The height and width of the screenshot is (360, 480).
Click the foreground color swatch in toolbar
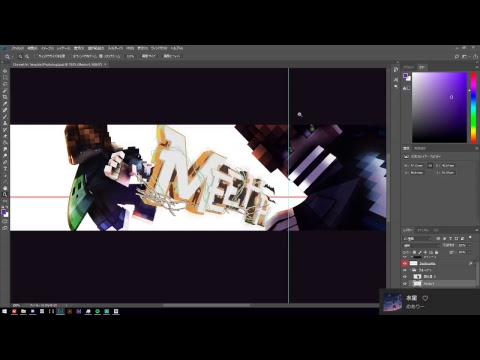pyautogui.click(x=3, y=212)
